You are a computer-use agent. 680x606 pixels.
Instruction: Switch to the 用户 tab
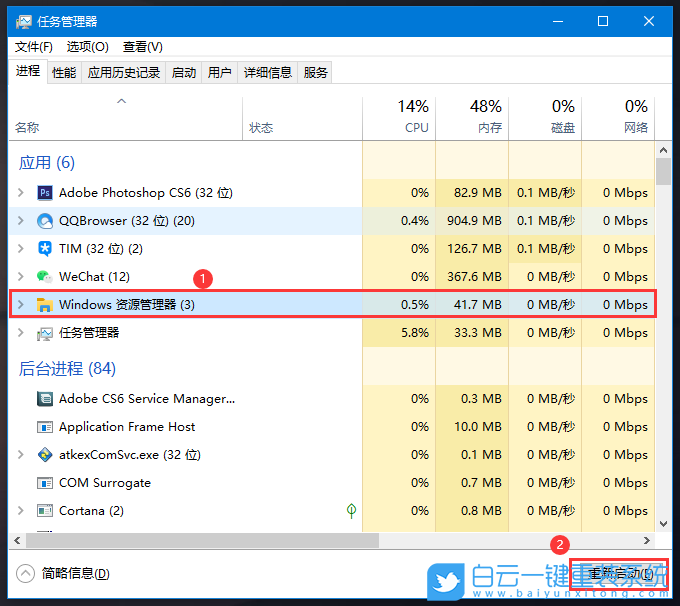tap(219, 72)
